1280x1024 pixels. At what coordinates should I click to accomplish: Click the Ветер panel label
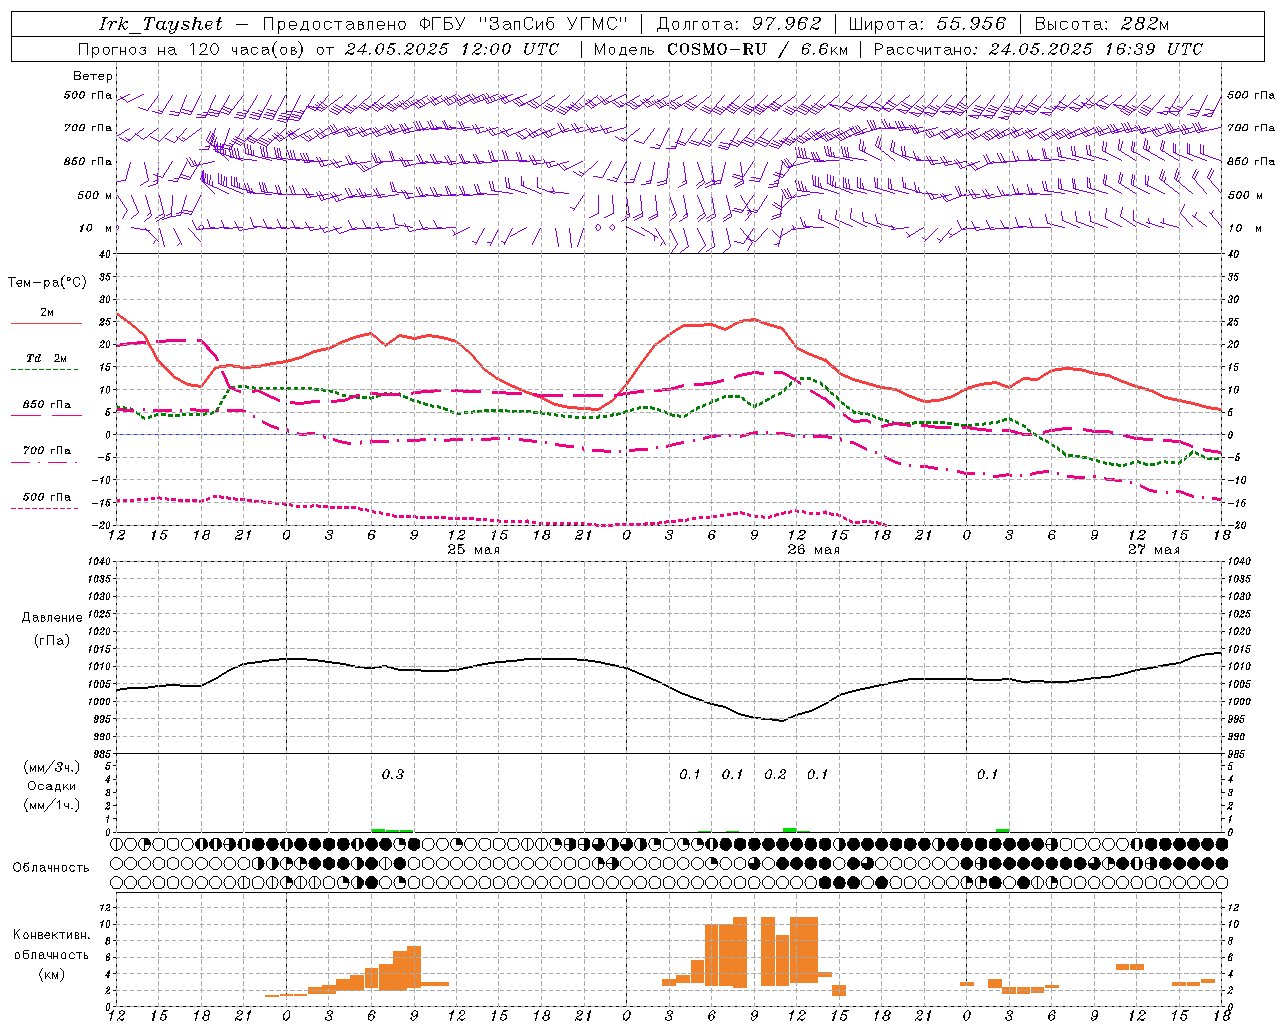point(93,76)
